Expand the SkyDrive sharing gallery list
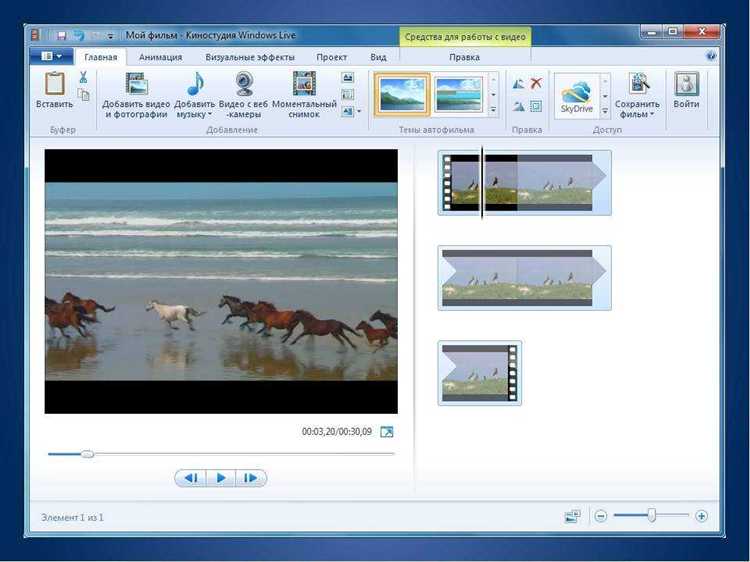750x562 pixels. [605, 111]
